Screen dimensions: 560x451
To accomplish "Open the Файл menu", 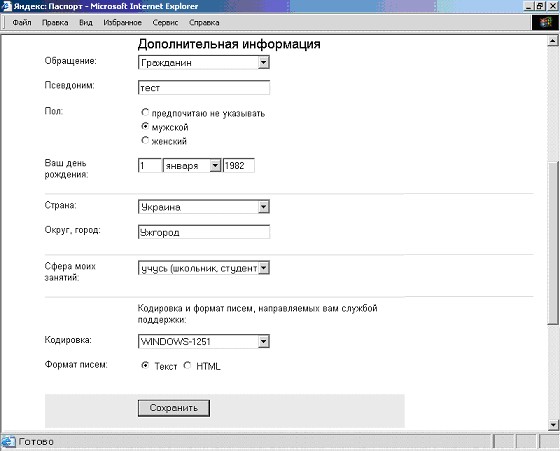I will (22, 22).
